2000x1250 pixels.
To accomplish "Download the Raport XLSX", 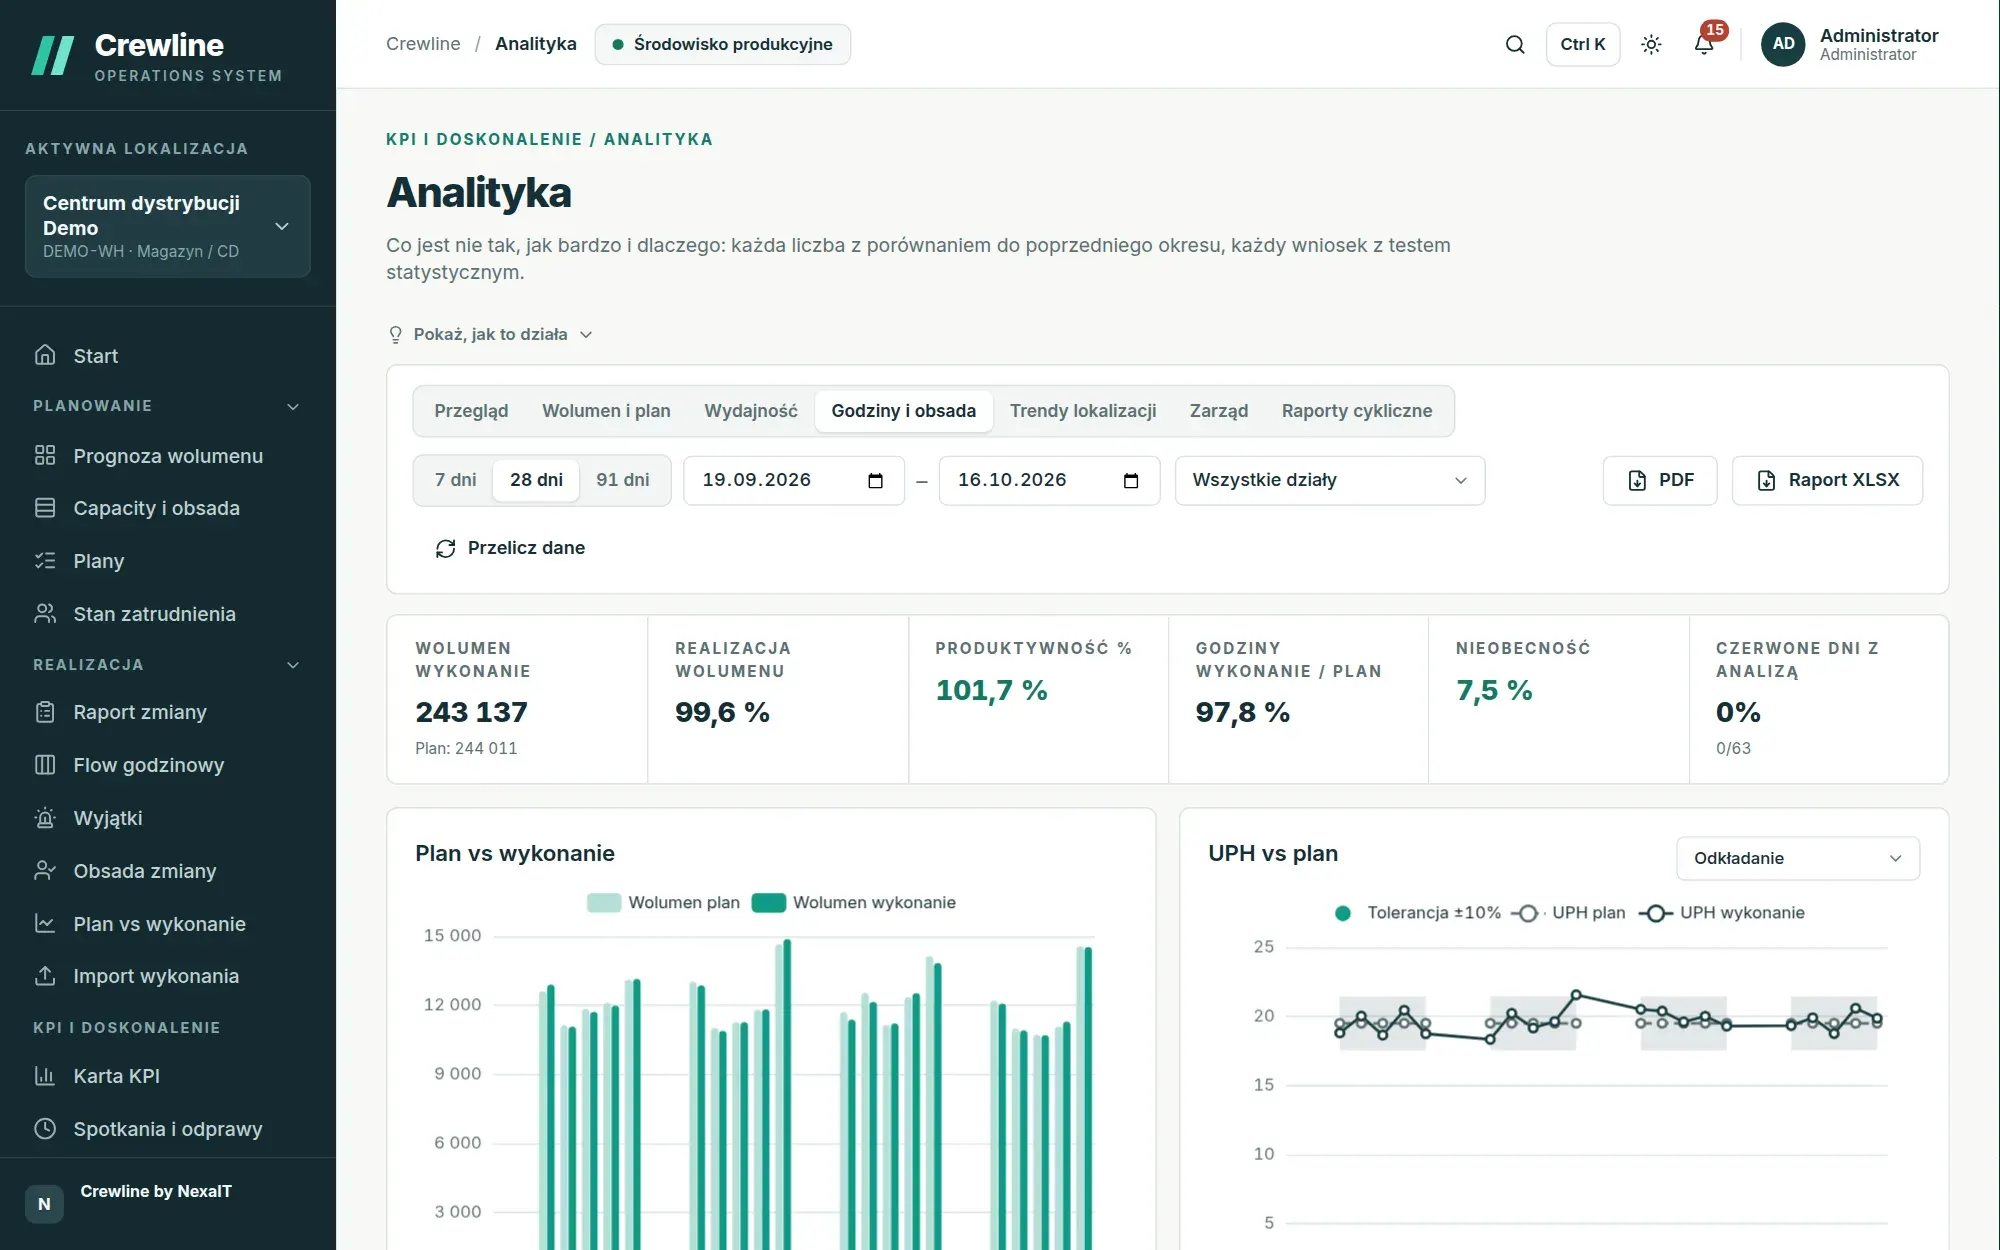I will (1827, 481).
